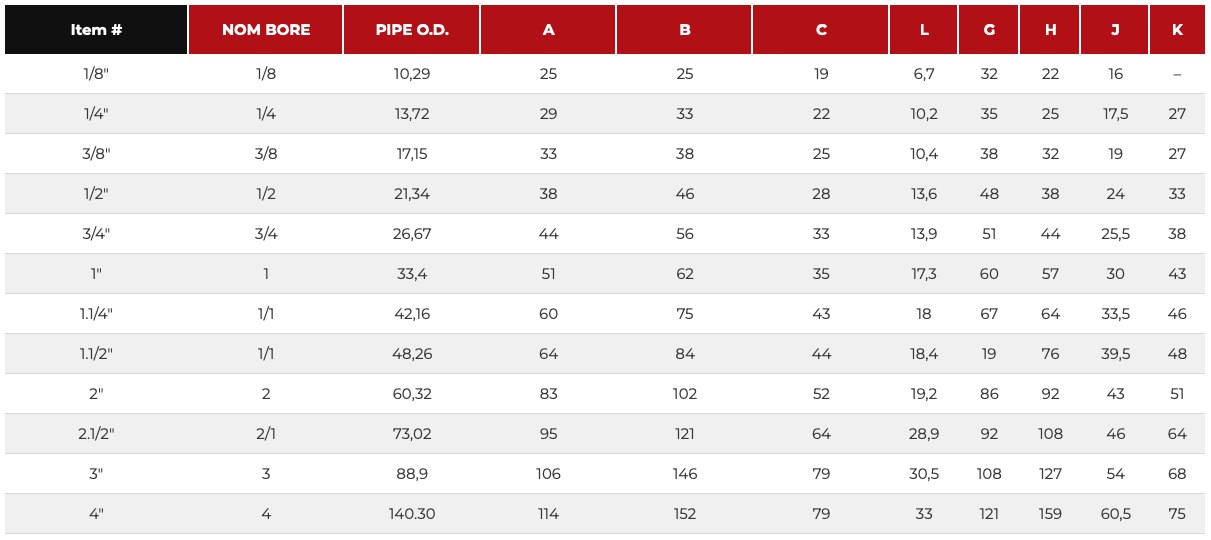Select the 2.1/2" item row label

pyautogui.click(x=96, y=434)
